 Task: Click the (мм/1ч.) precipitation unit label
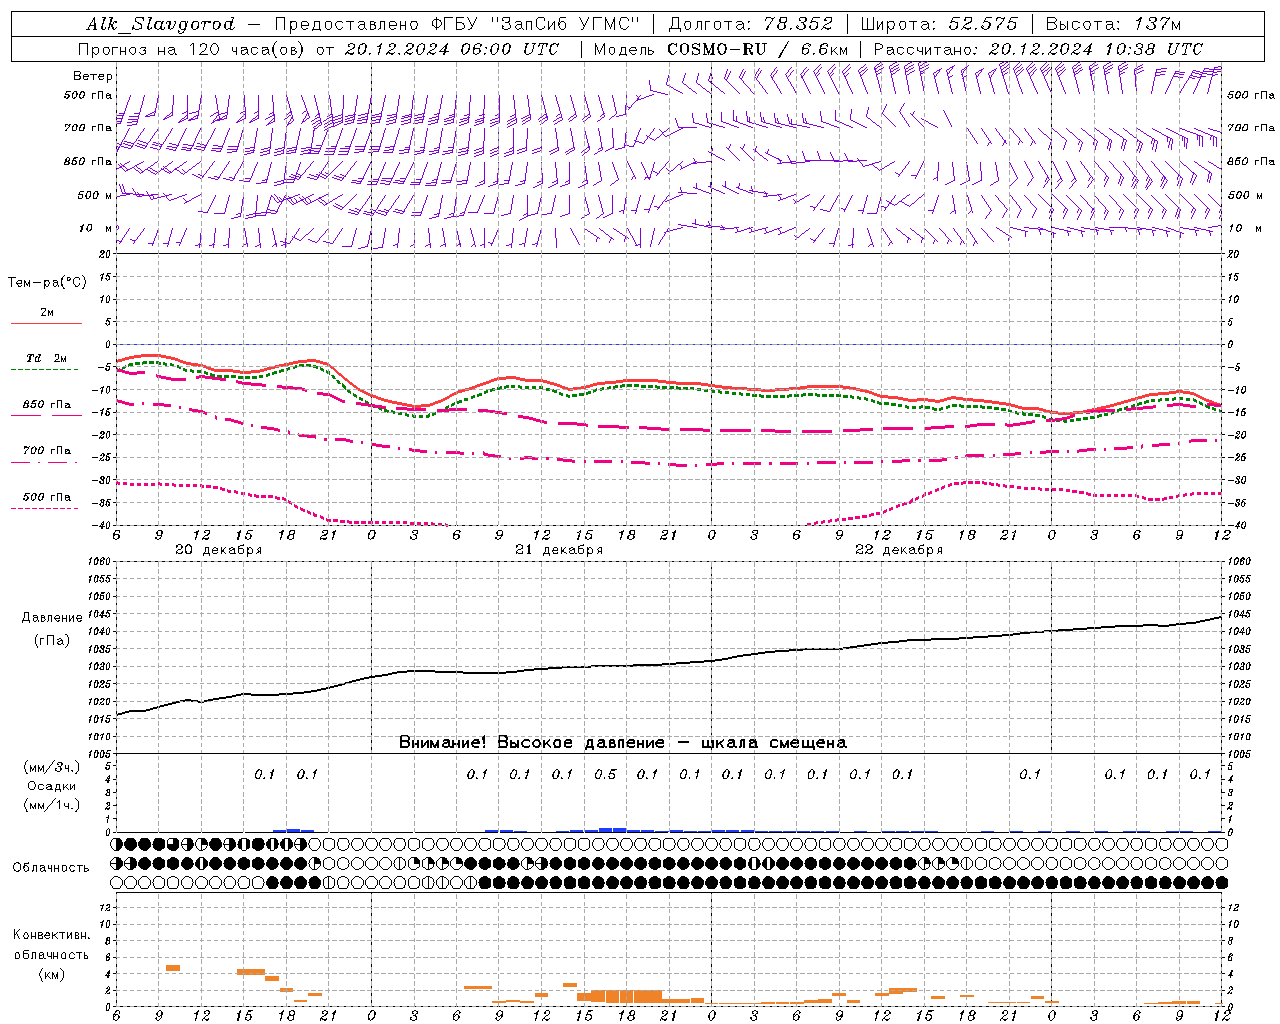pos(52,805)
